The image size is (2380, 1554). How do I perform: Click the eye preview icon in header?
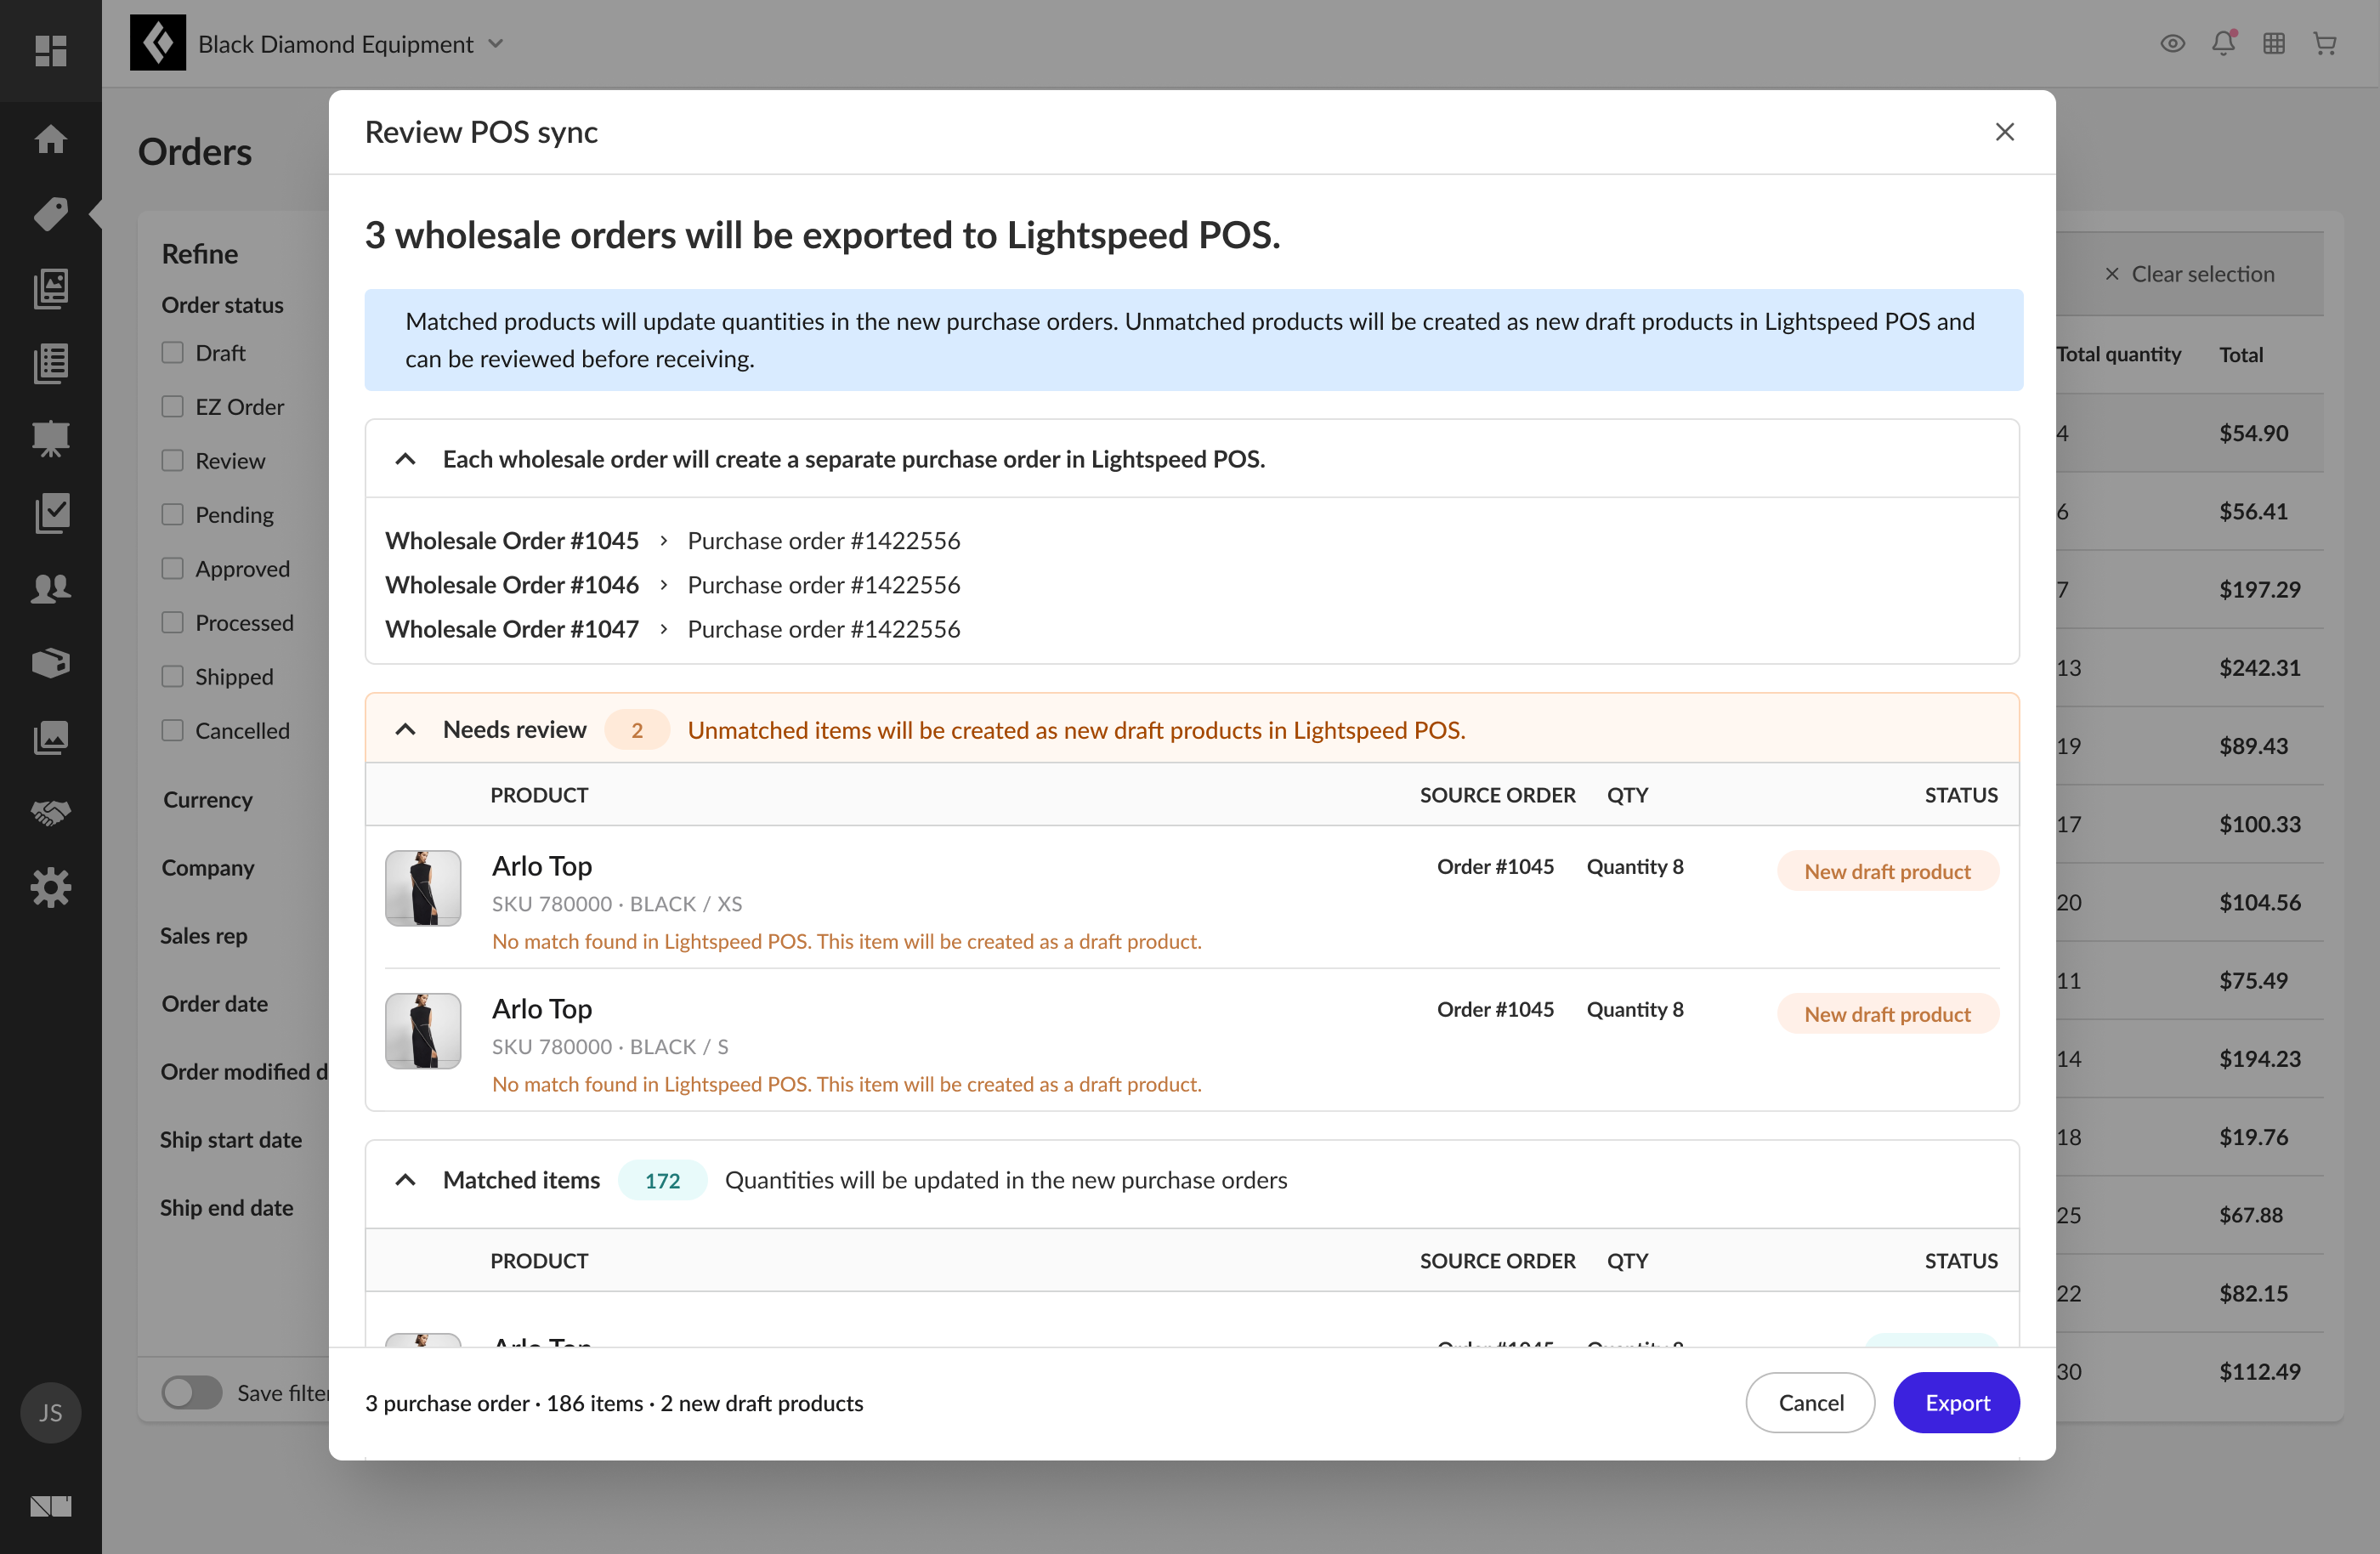pos(2172,43)
